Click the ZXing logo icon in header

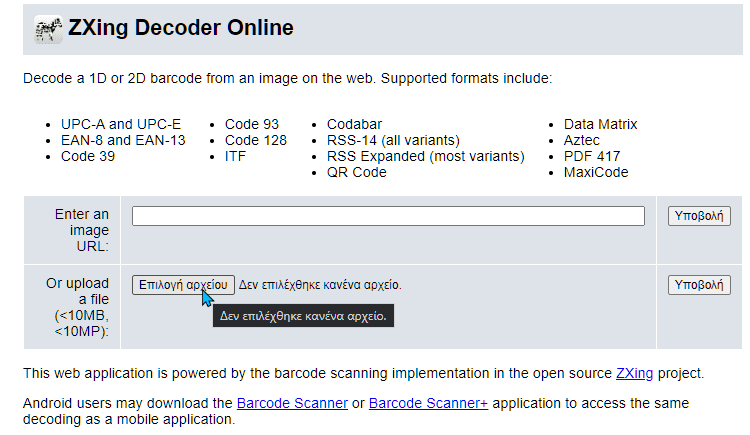tap(48, 29)
